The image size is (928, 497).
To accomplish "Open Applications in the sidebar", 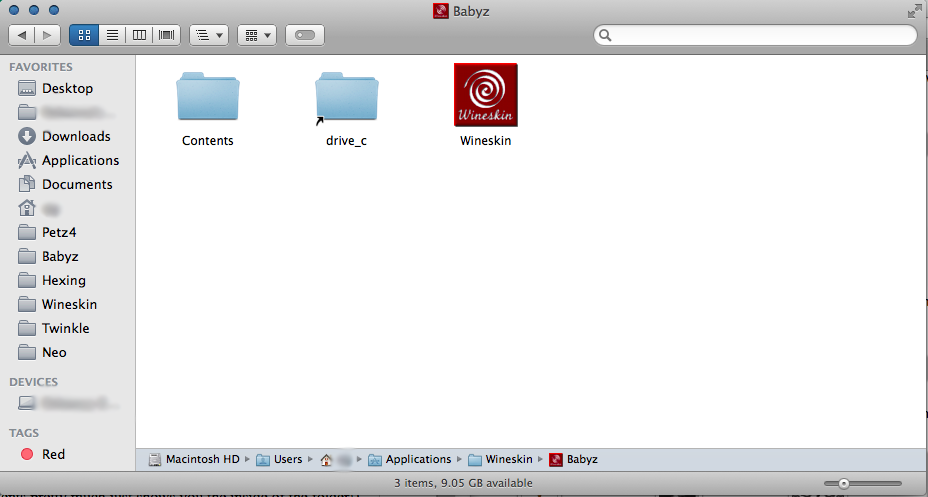I will pos(80,160).
